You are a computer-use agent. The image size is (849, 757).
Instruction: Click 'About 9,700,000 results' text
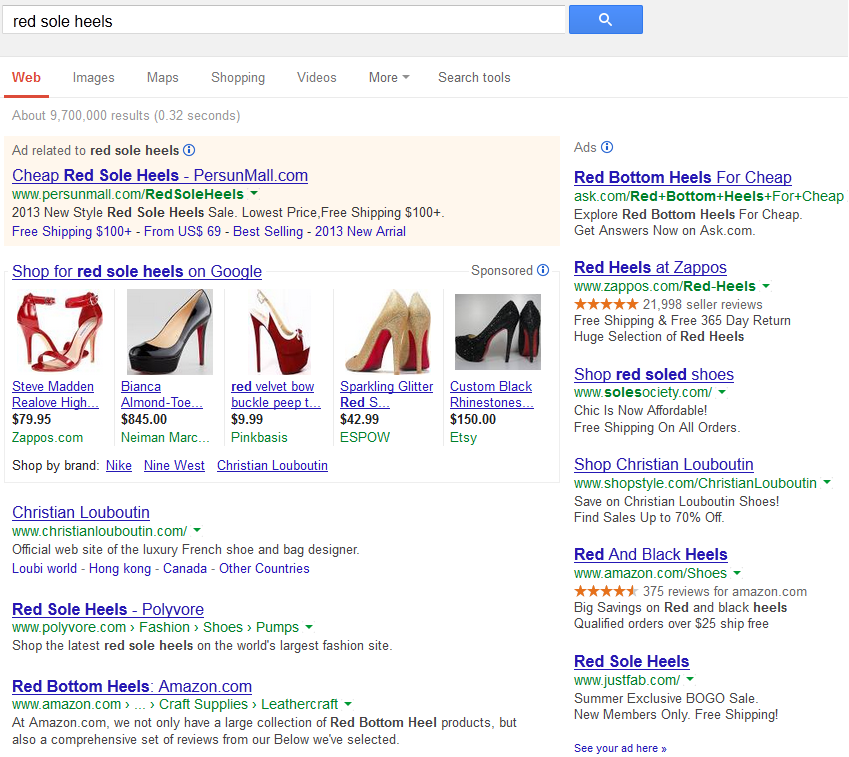coord(81,115)
